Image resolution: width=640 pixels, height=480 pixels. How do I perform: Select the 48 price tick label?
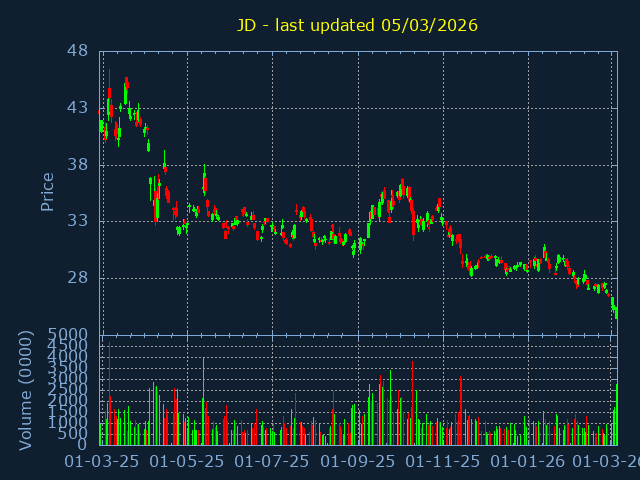point(79,51)
